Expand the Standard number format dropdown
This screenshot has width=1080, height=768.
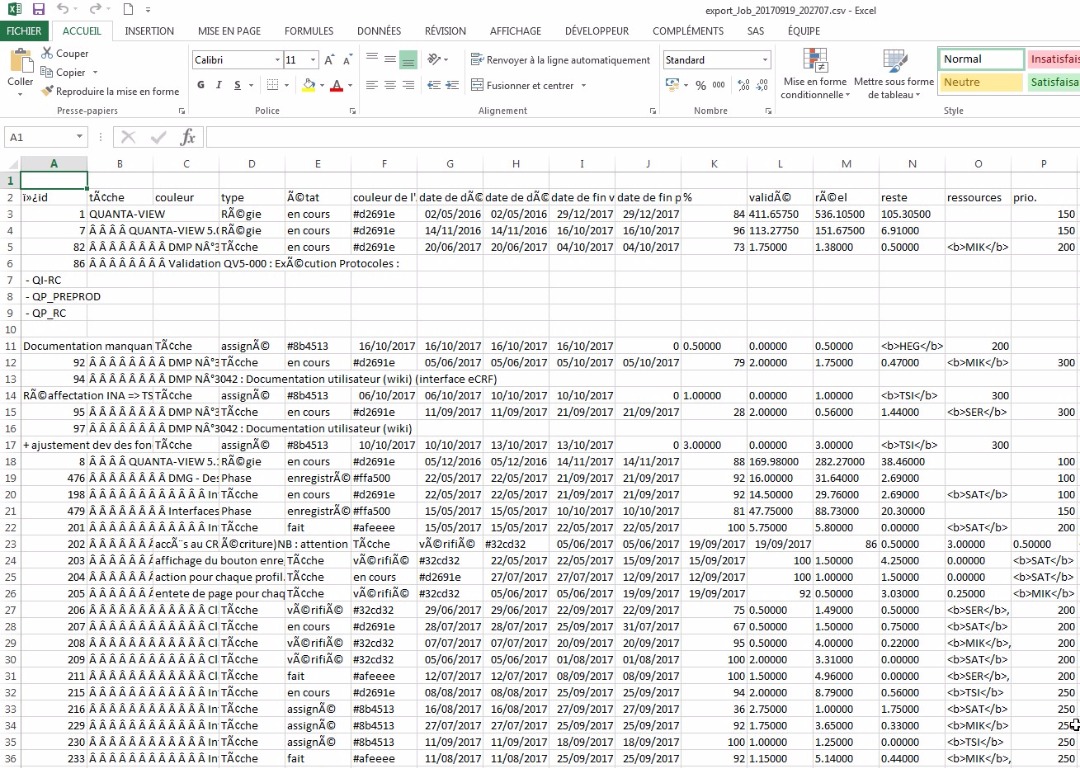click(x=765, y=60)
